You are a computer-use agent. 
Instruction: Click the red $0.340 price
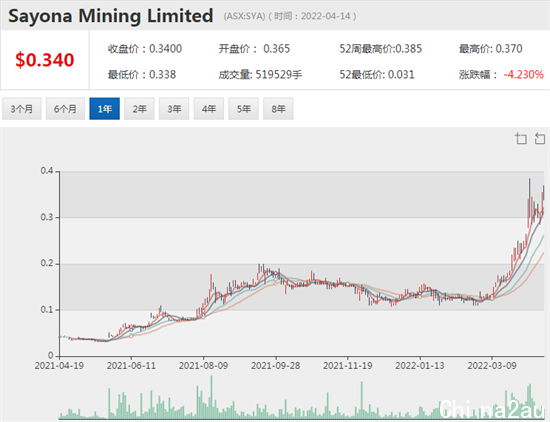pos(45,60)
